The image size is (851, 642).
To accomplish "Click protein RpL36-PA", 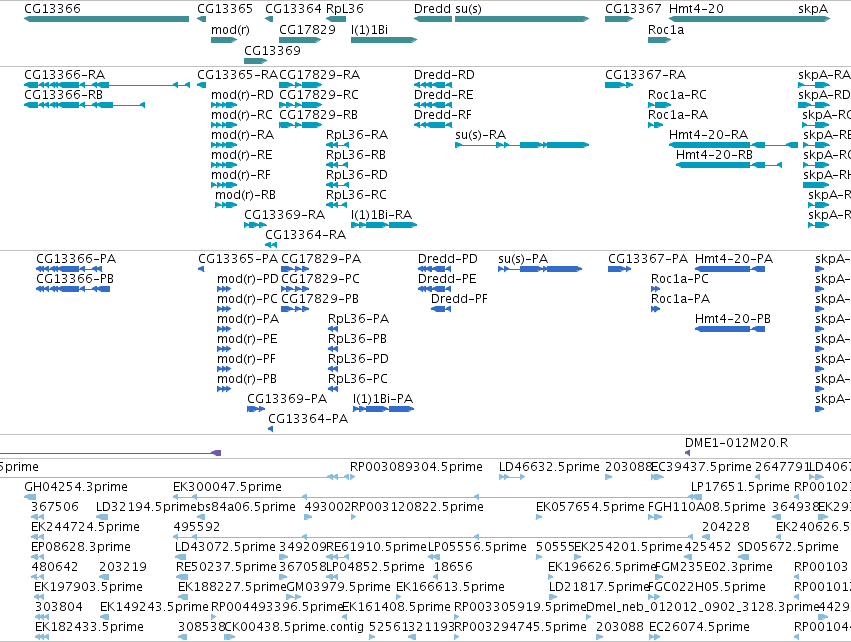I will 333,329.
